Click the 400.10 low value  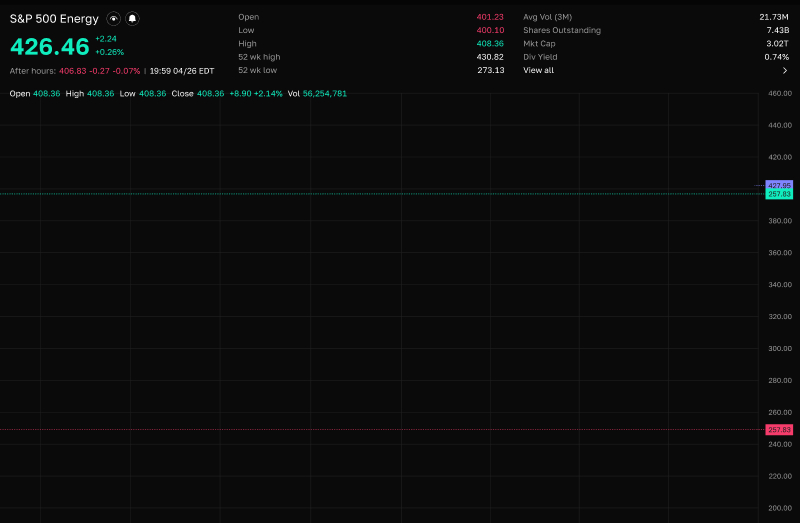tap(490, 30)
